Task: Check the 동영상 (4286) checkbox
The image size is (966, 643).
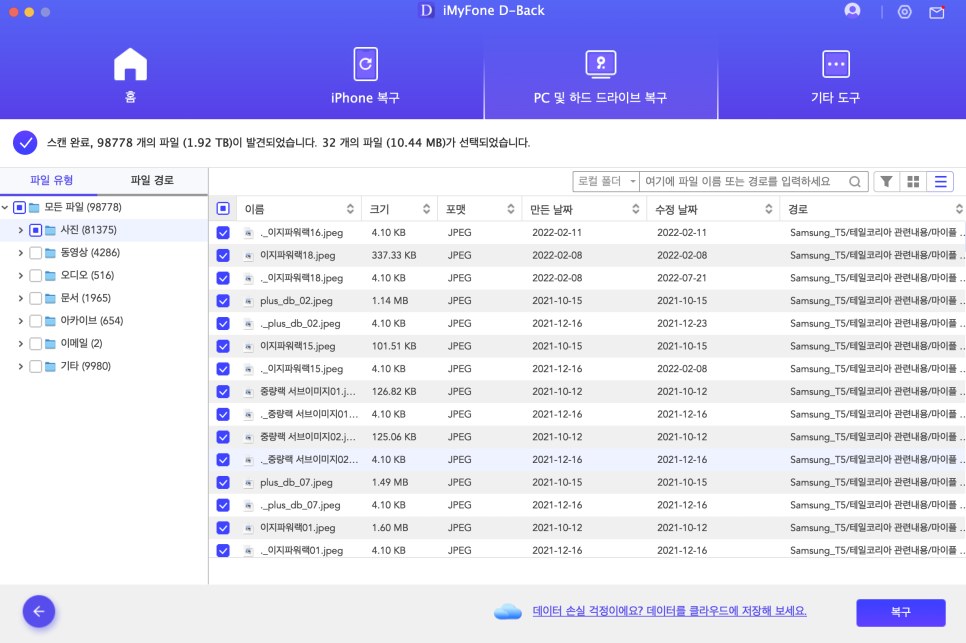Action: [x=36, y=253]
